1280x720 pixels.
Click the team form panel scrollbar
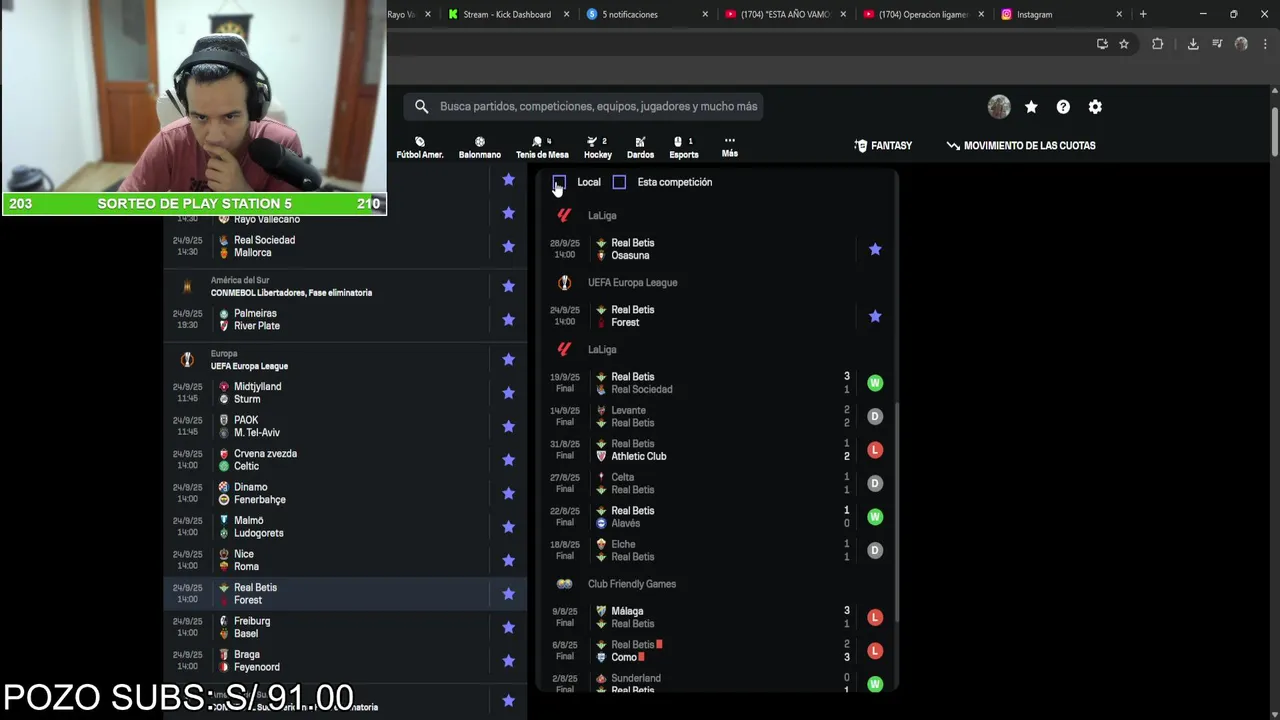[895, 512]
